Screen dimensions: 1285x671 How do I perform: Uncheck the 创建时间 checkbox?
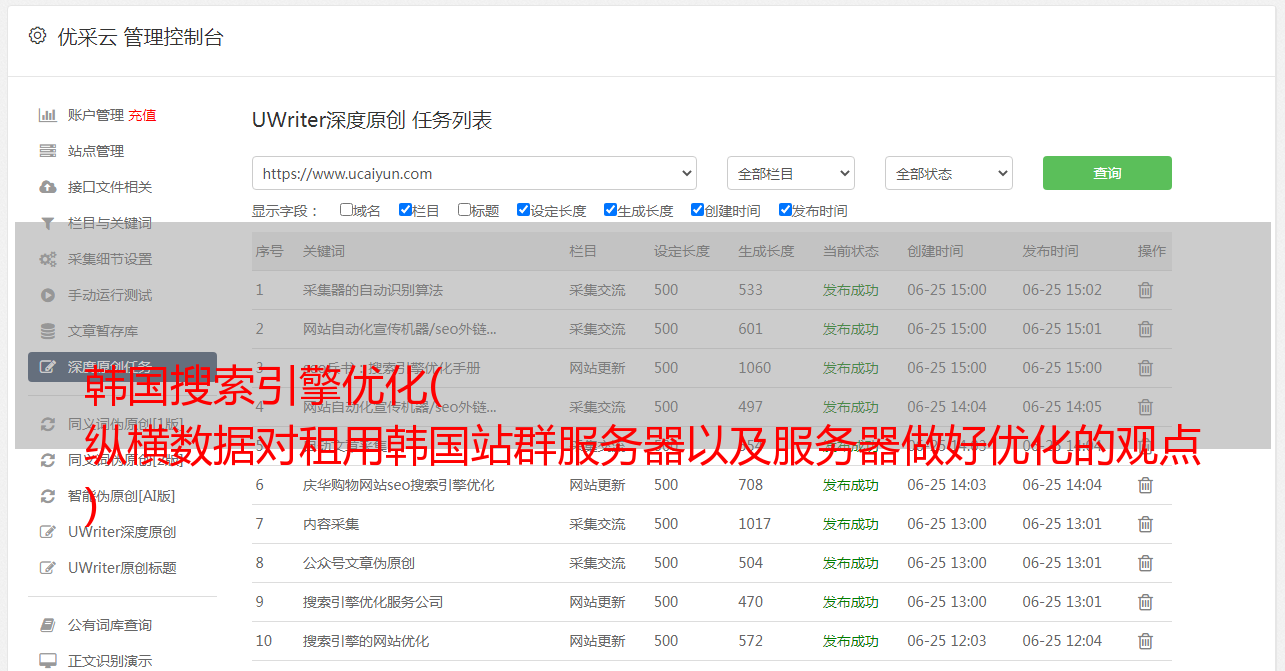click(697, 210)
